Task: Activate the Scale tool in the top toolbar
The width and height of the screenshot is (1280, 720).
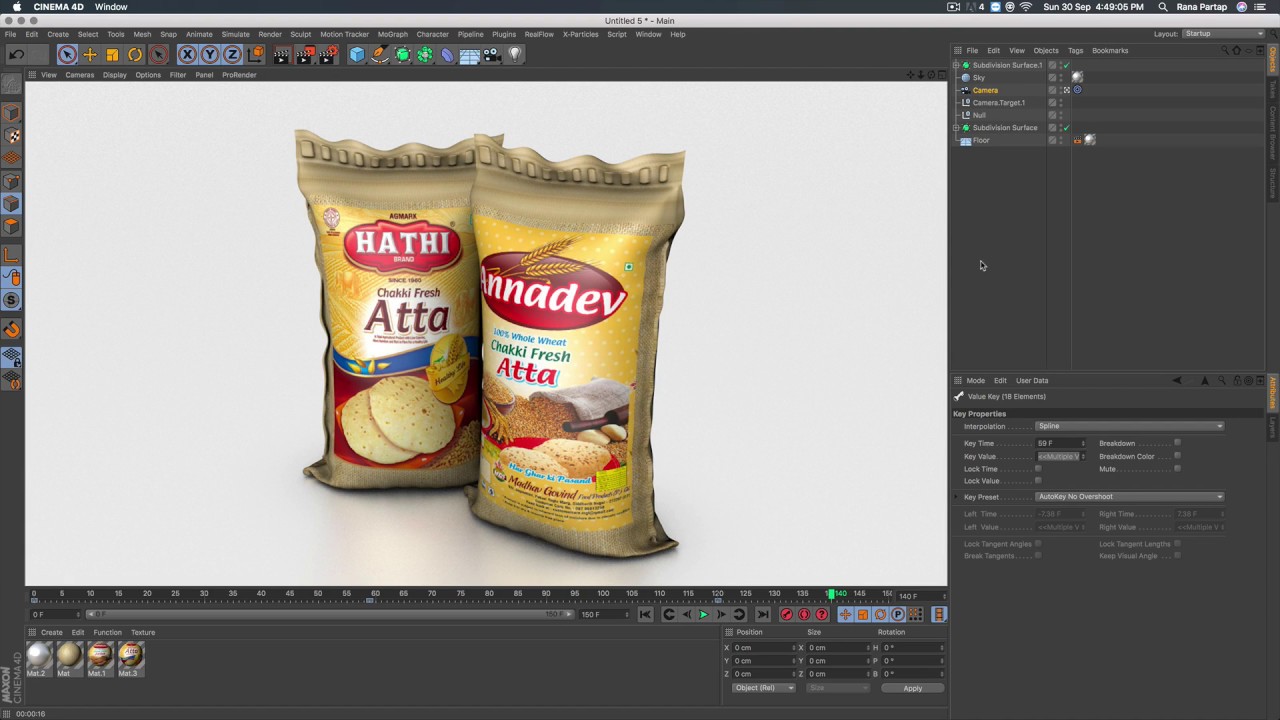Action: coord(112,55)
